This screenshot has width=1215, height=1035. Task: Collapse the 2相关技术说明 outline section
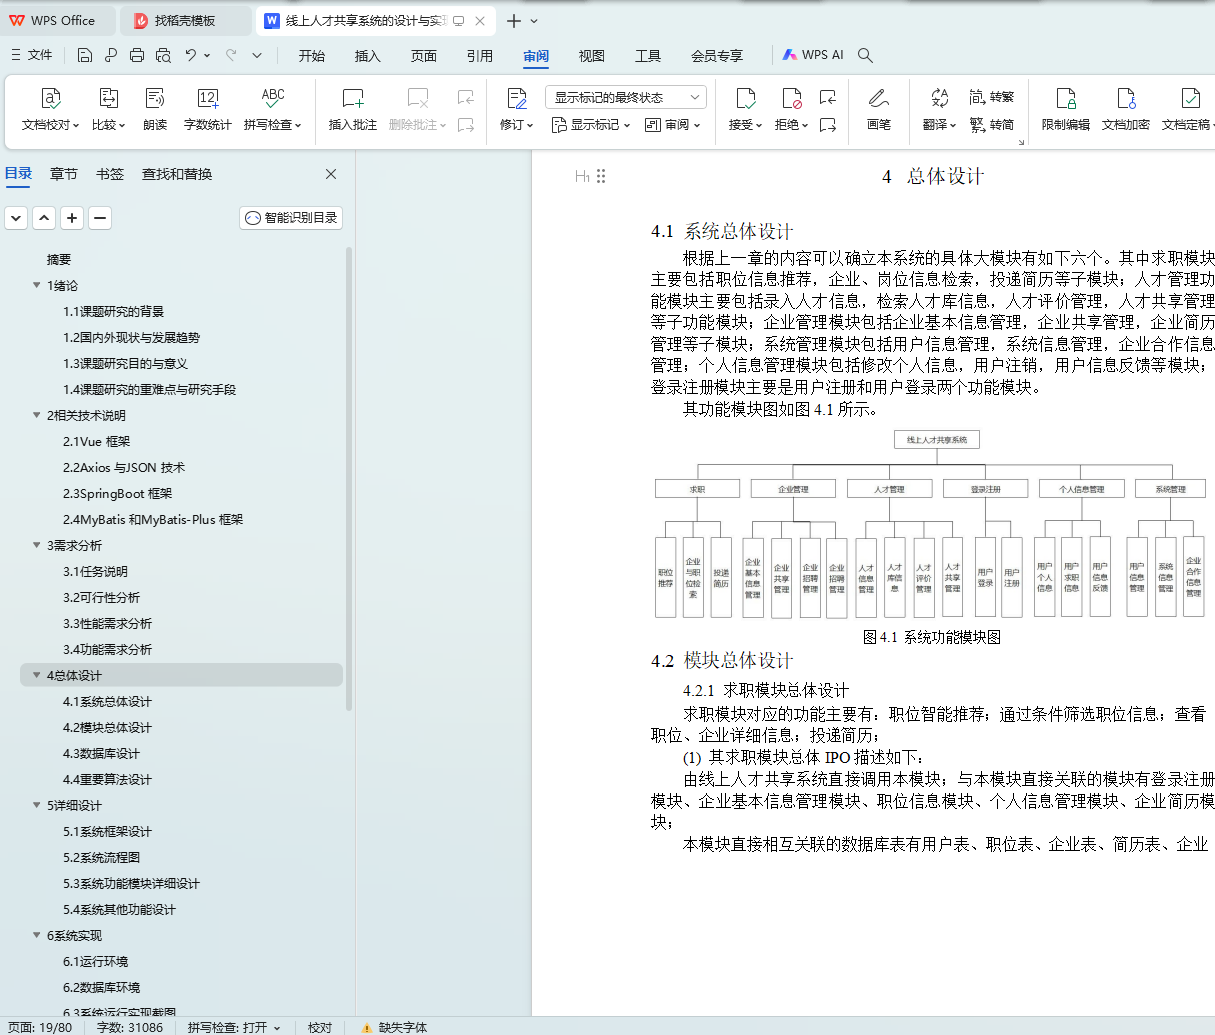point(37,416)
